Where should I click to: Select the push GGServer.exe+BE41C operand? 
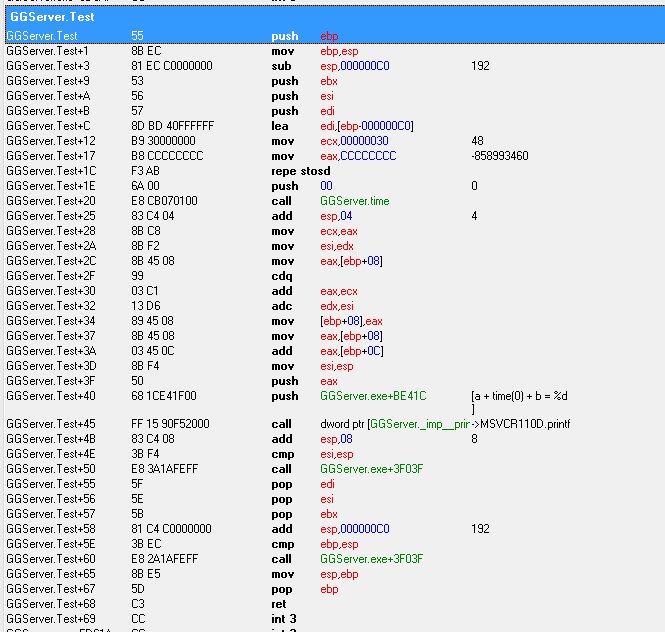373,396
